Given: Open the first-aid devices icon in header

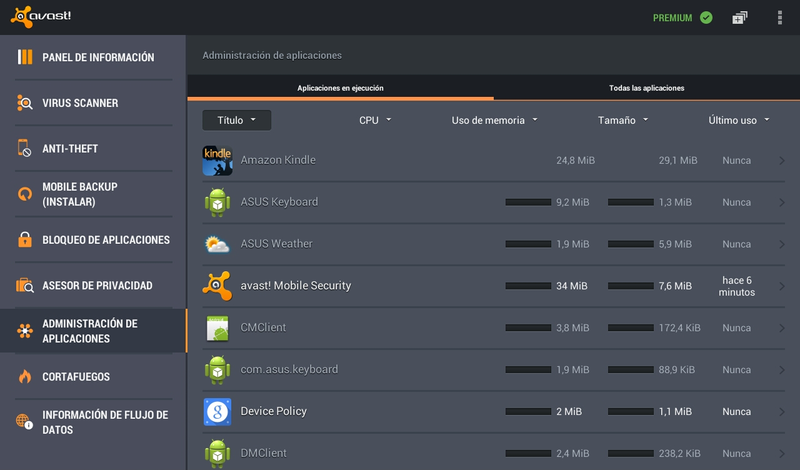Looking at the screenshot, I should 740,18.
